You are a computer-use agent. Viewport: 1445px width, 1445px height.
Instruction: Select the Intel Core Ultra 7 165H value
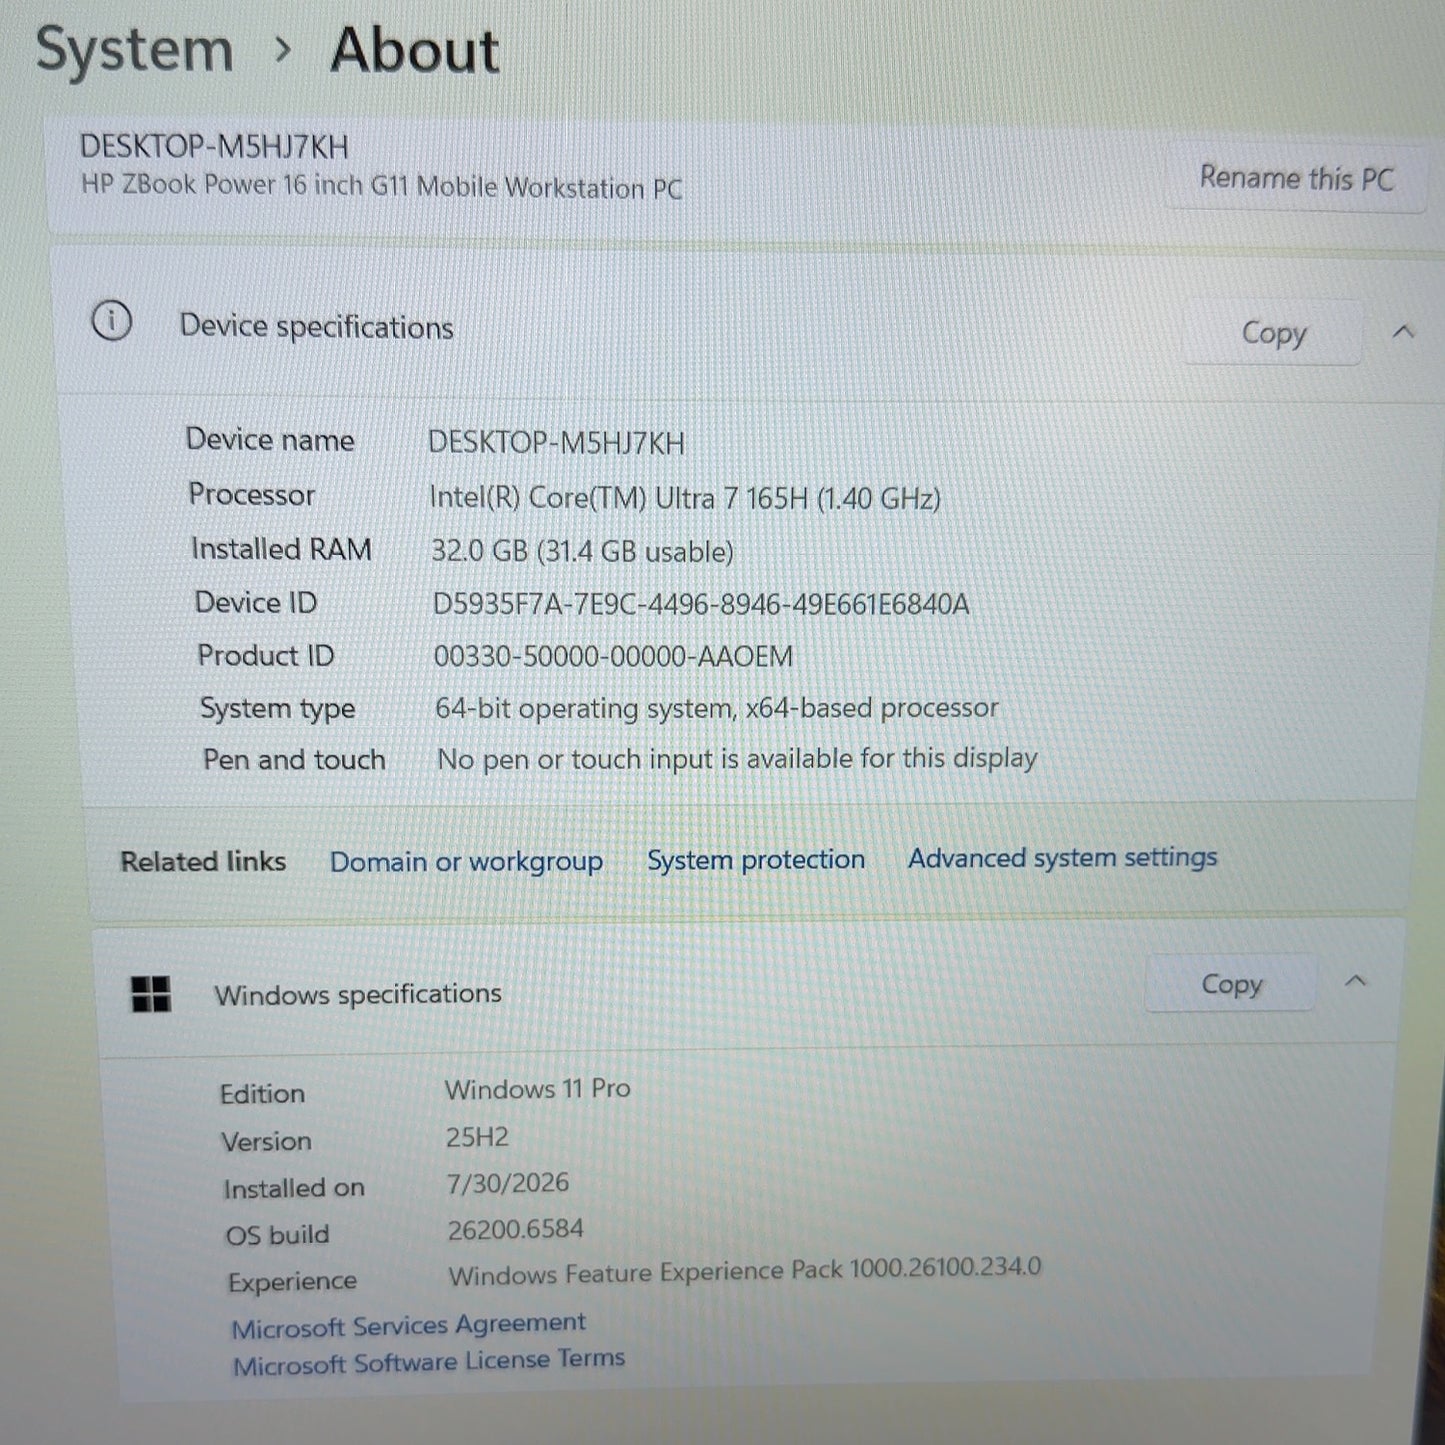tap(685, 498)
